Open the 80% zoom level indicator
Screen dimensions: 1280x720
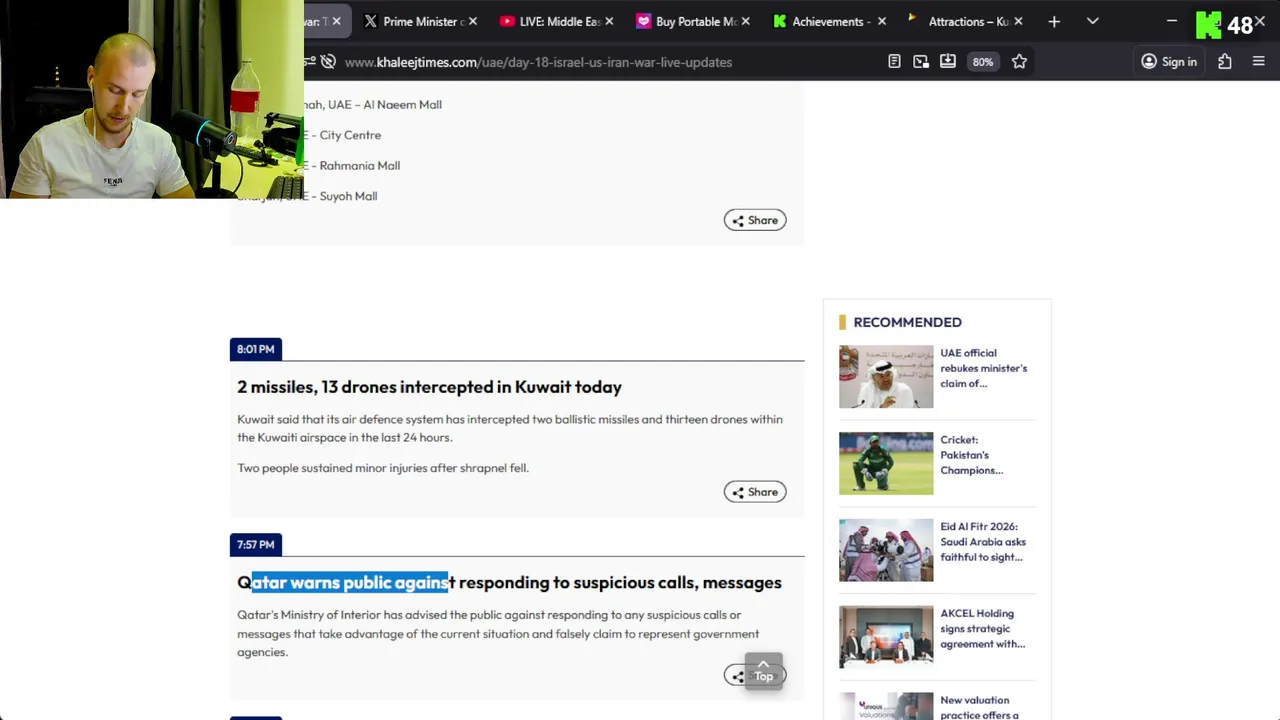click(x=983, y=62)
